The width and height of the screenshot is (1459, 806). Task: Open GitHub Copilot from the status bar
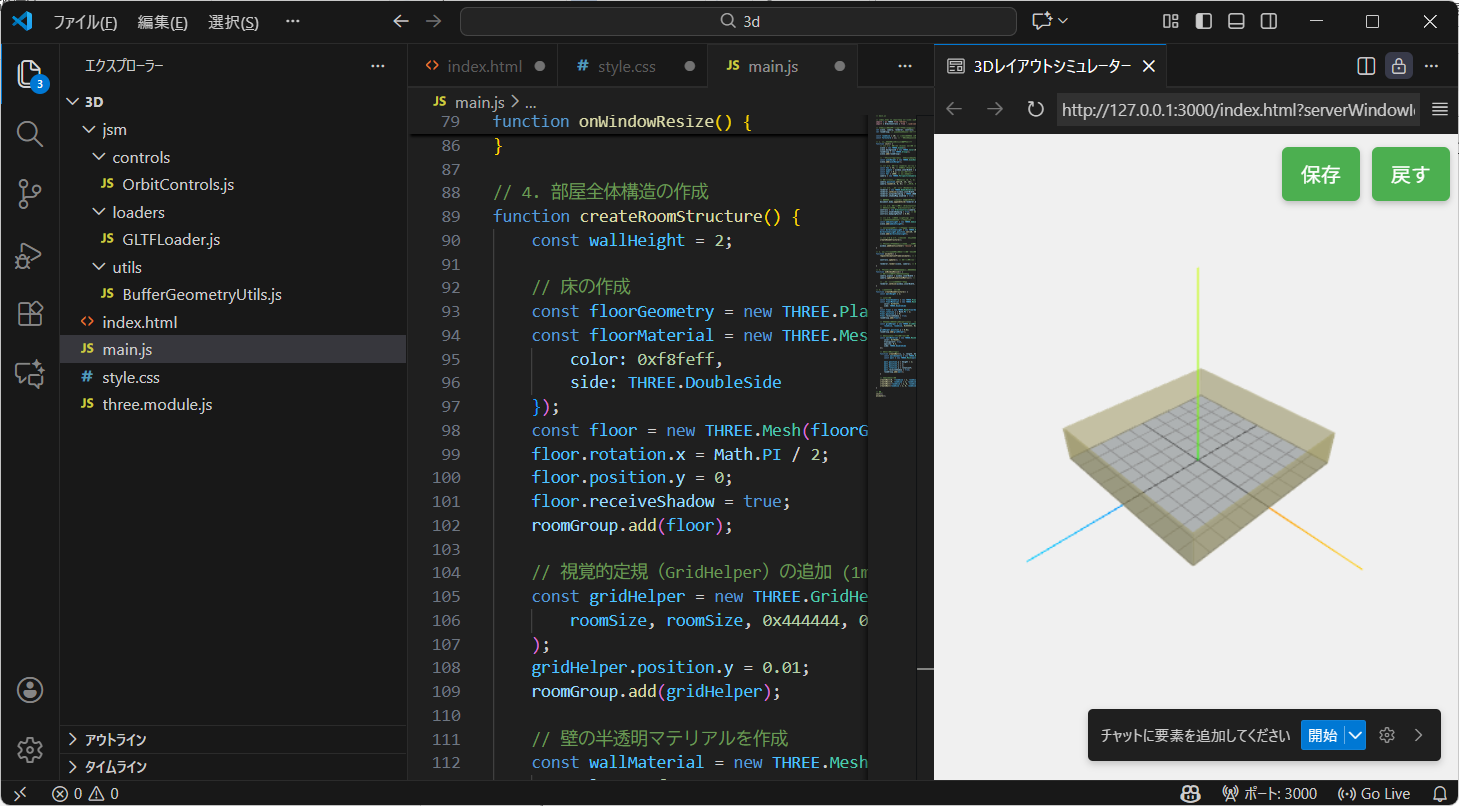(1190, 793)
